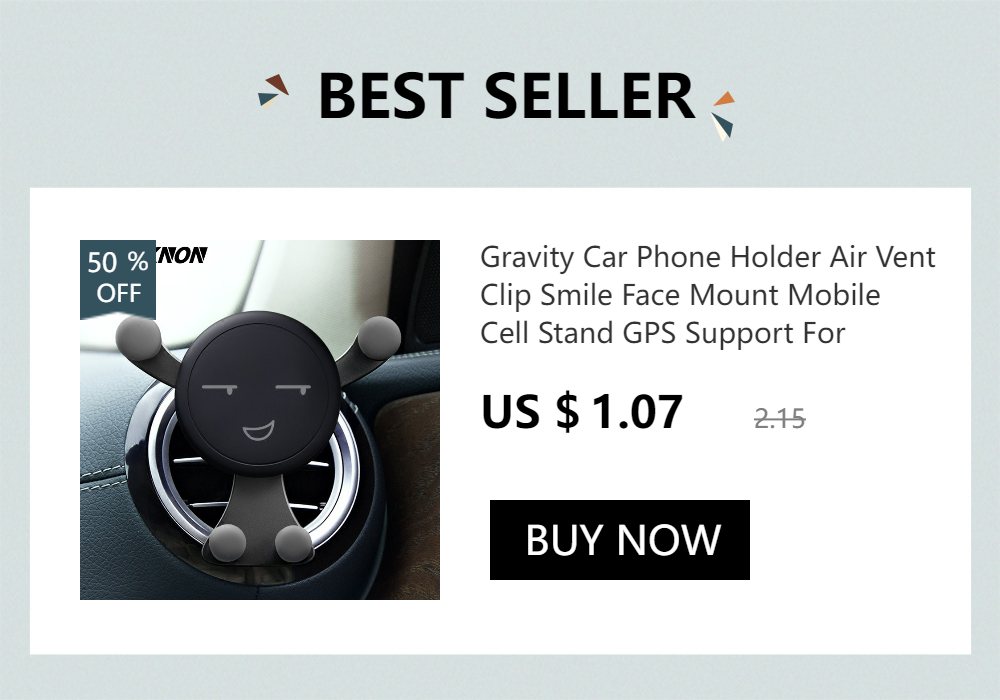1000x700 pixels.
Task: Click the smiley face on the phone holder
Action: 258,392
